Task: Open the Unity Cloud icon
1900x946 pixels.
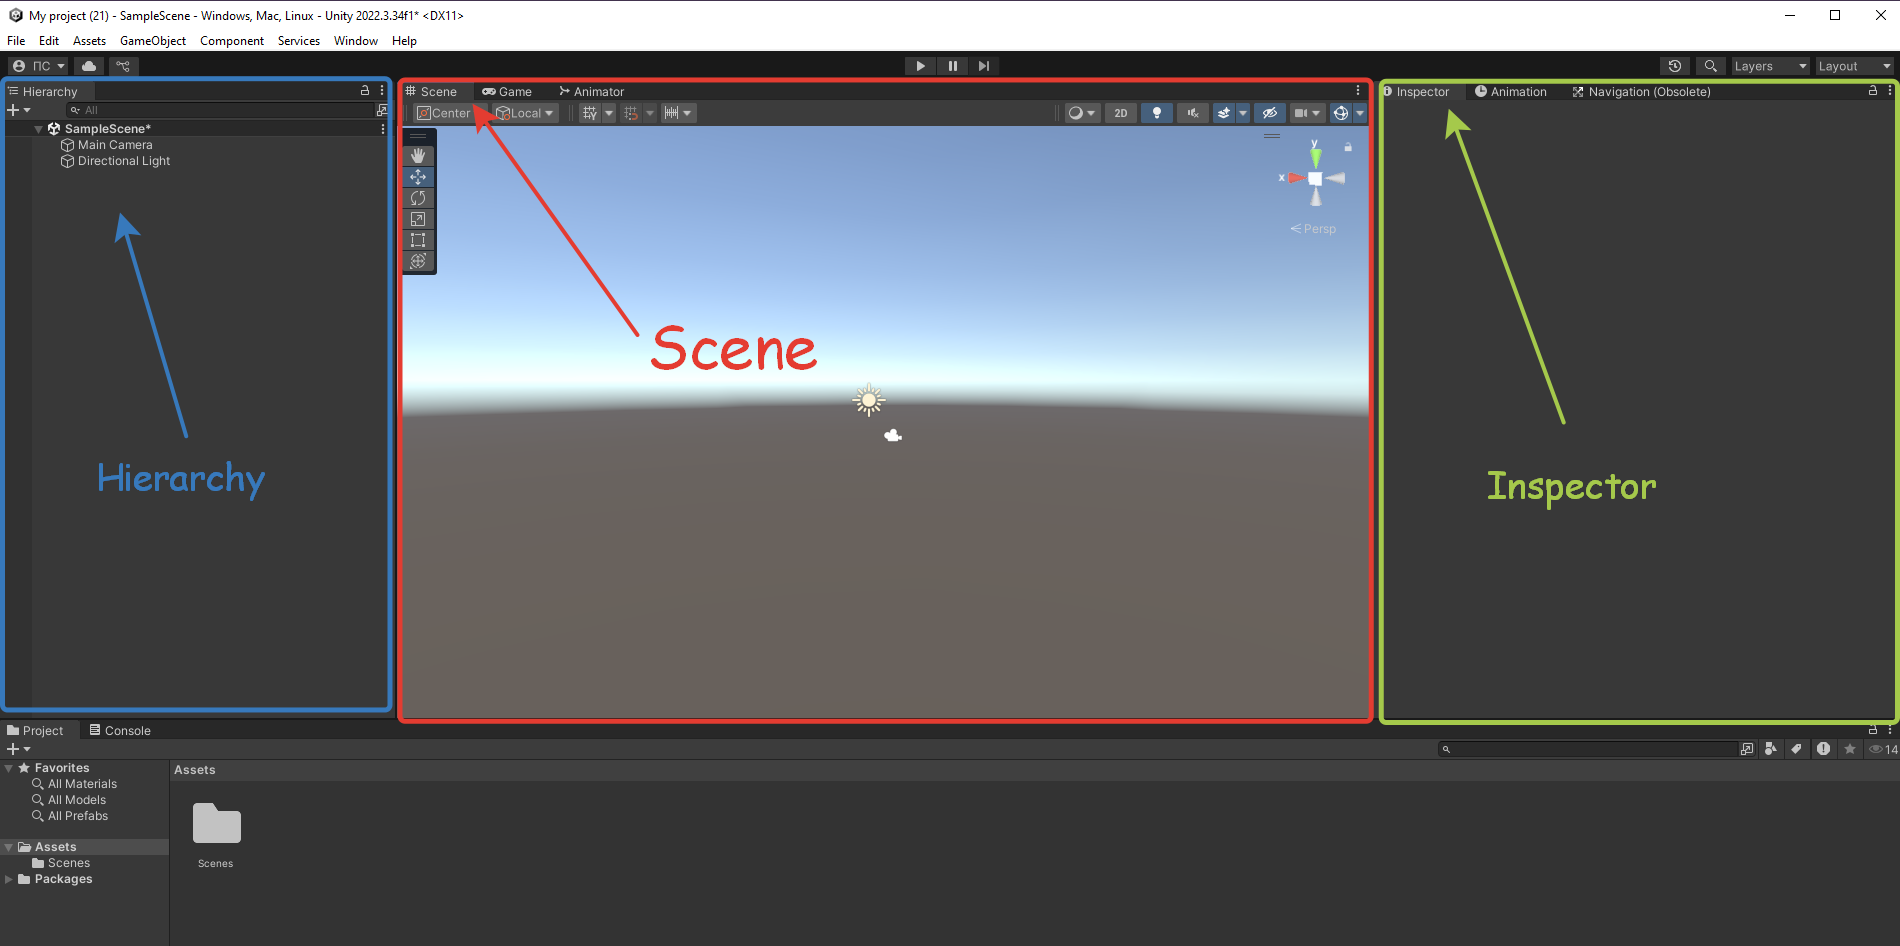Action: (89, 66)
